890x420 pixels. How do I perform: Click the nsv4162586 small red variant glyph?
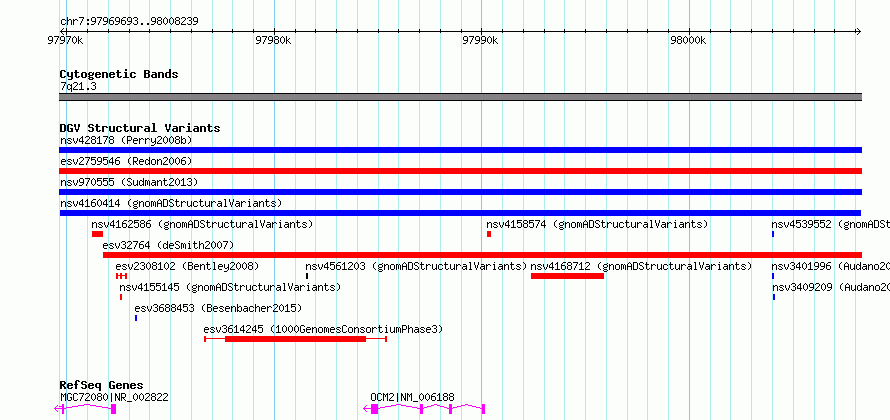click(97, 234)
